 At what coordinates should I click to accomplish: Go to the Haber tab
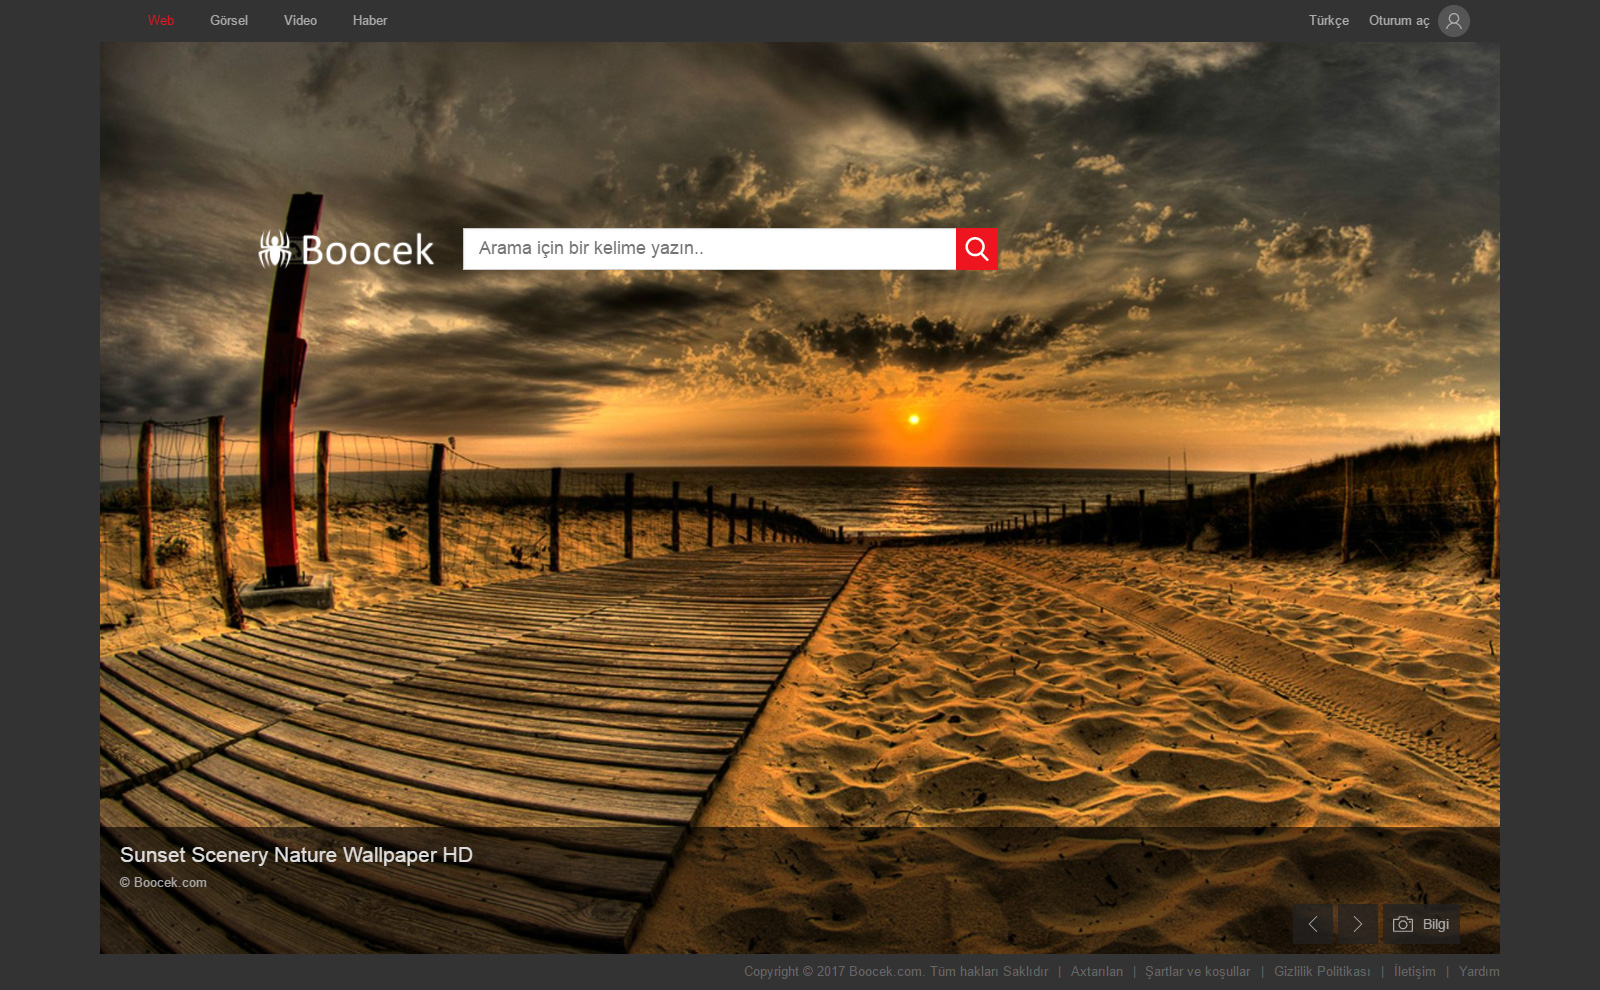pos(370,21)
